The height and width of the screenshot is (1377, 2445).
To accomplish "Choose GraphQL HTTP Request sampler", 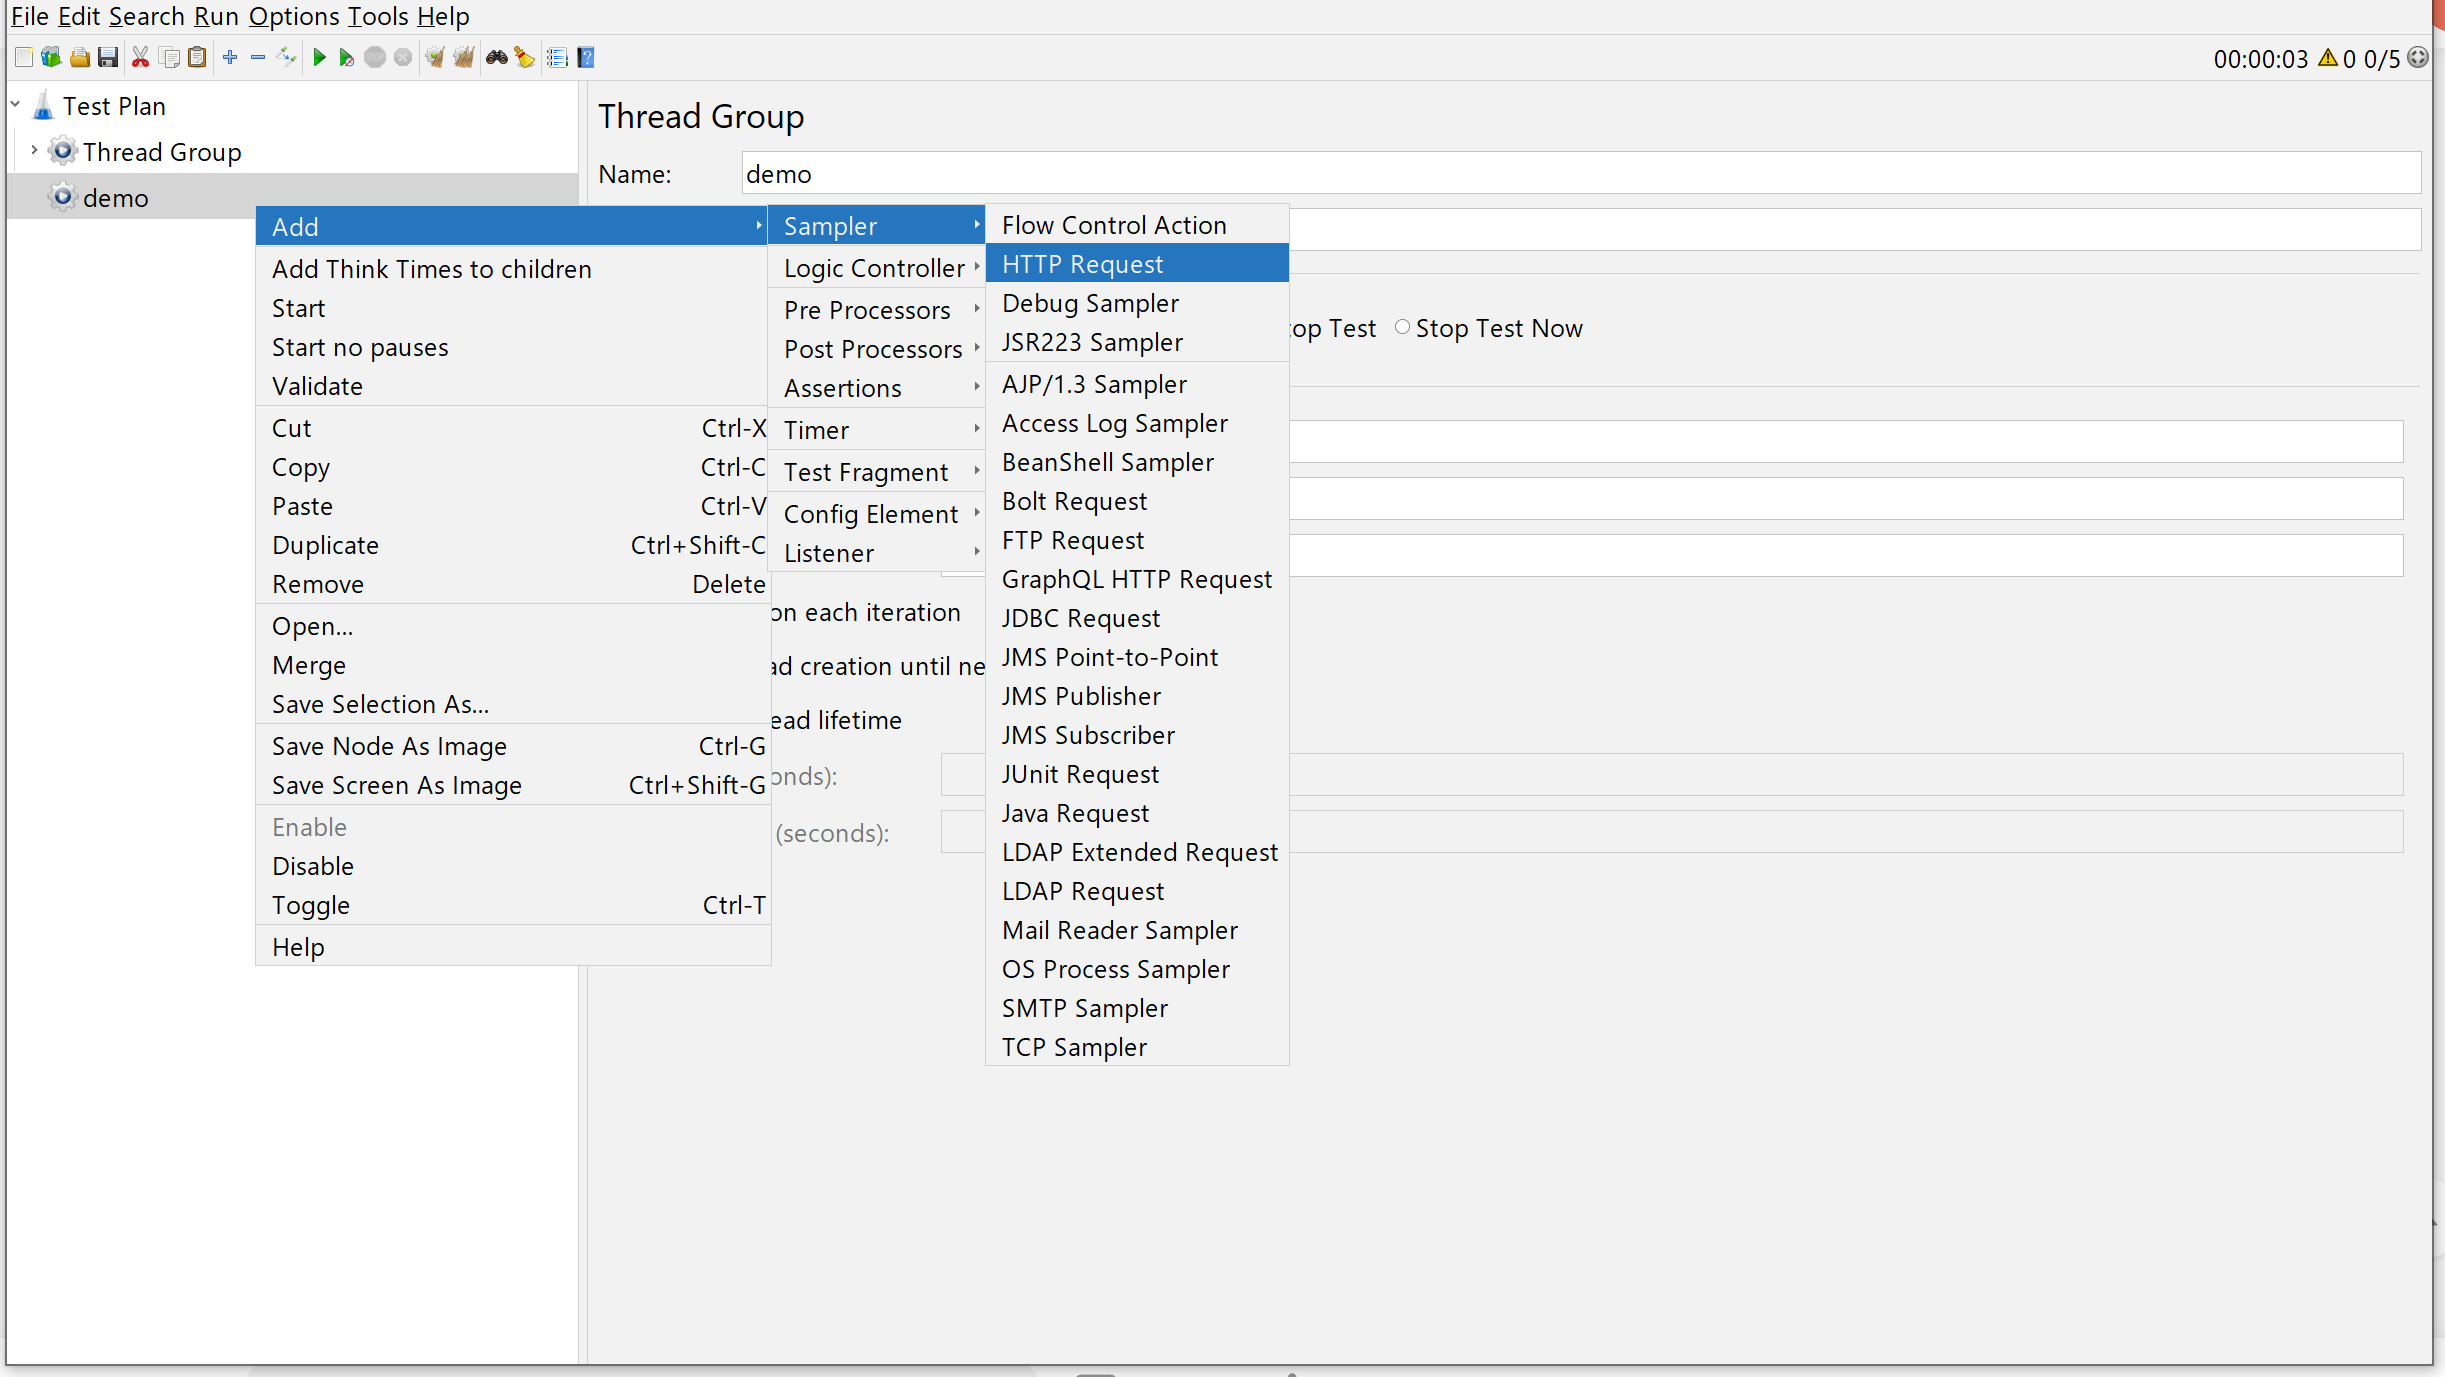I will 1137,579.
